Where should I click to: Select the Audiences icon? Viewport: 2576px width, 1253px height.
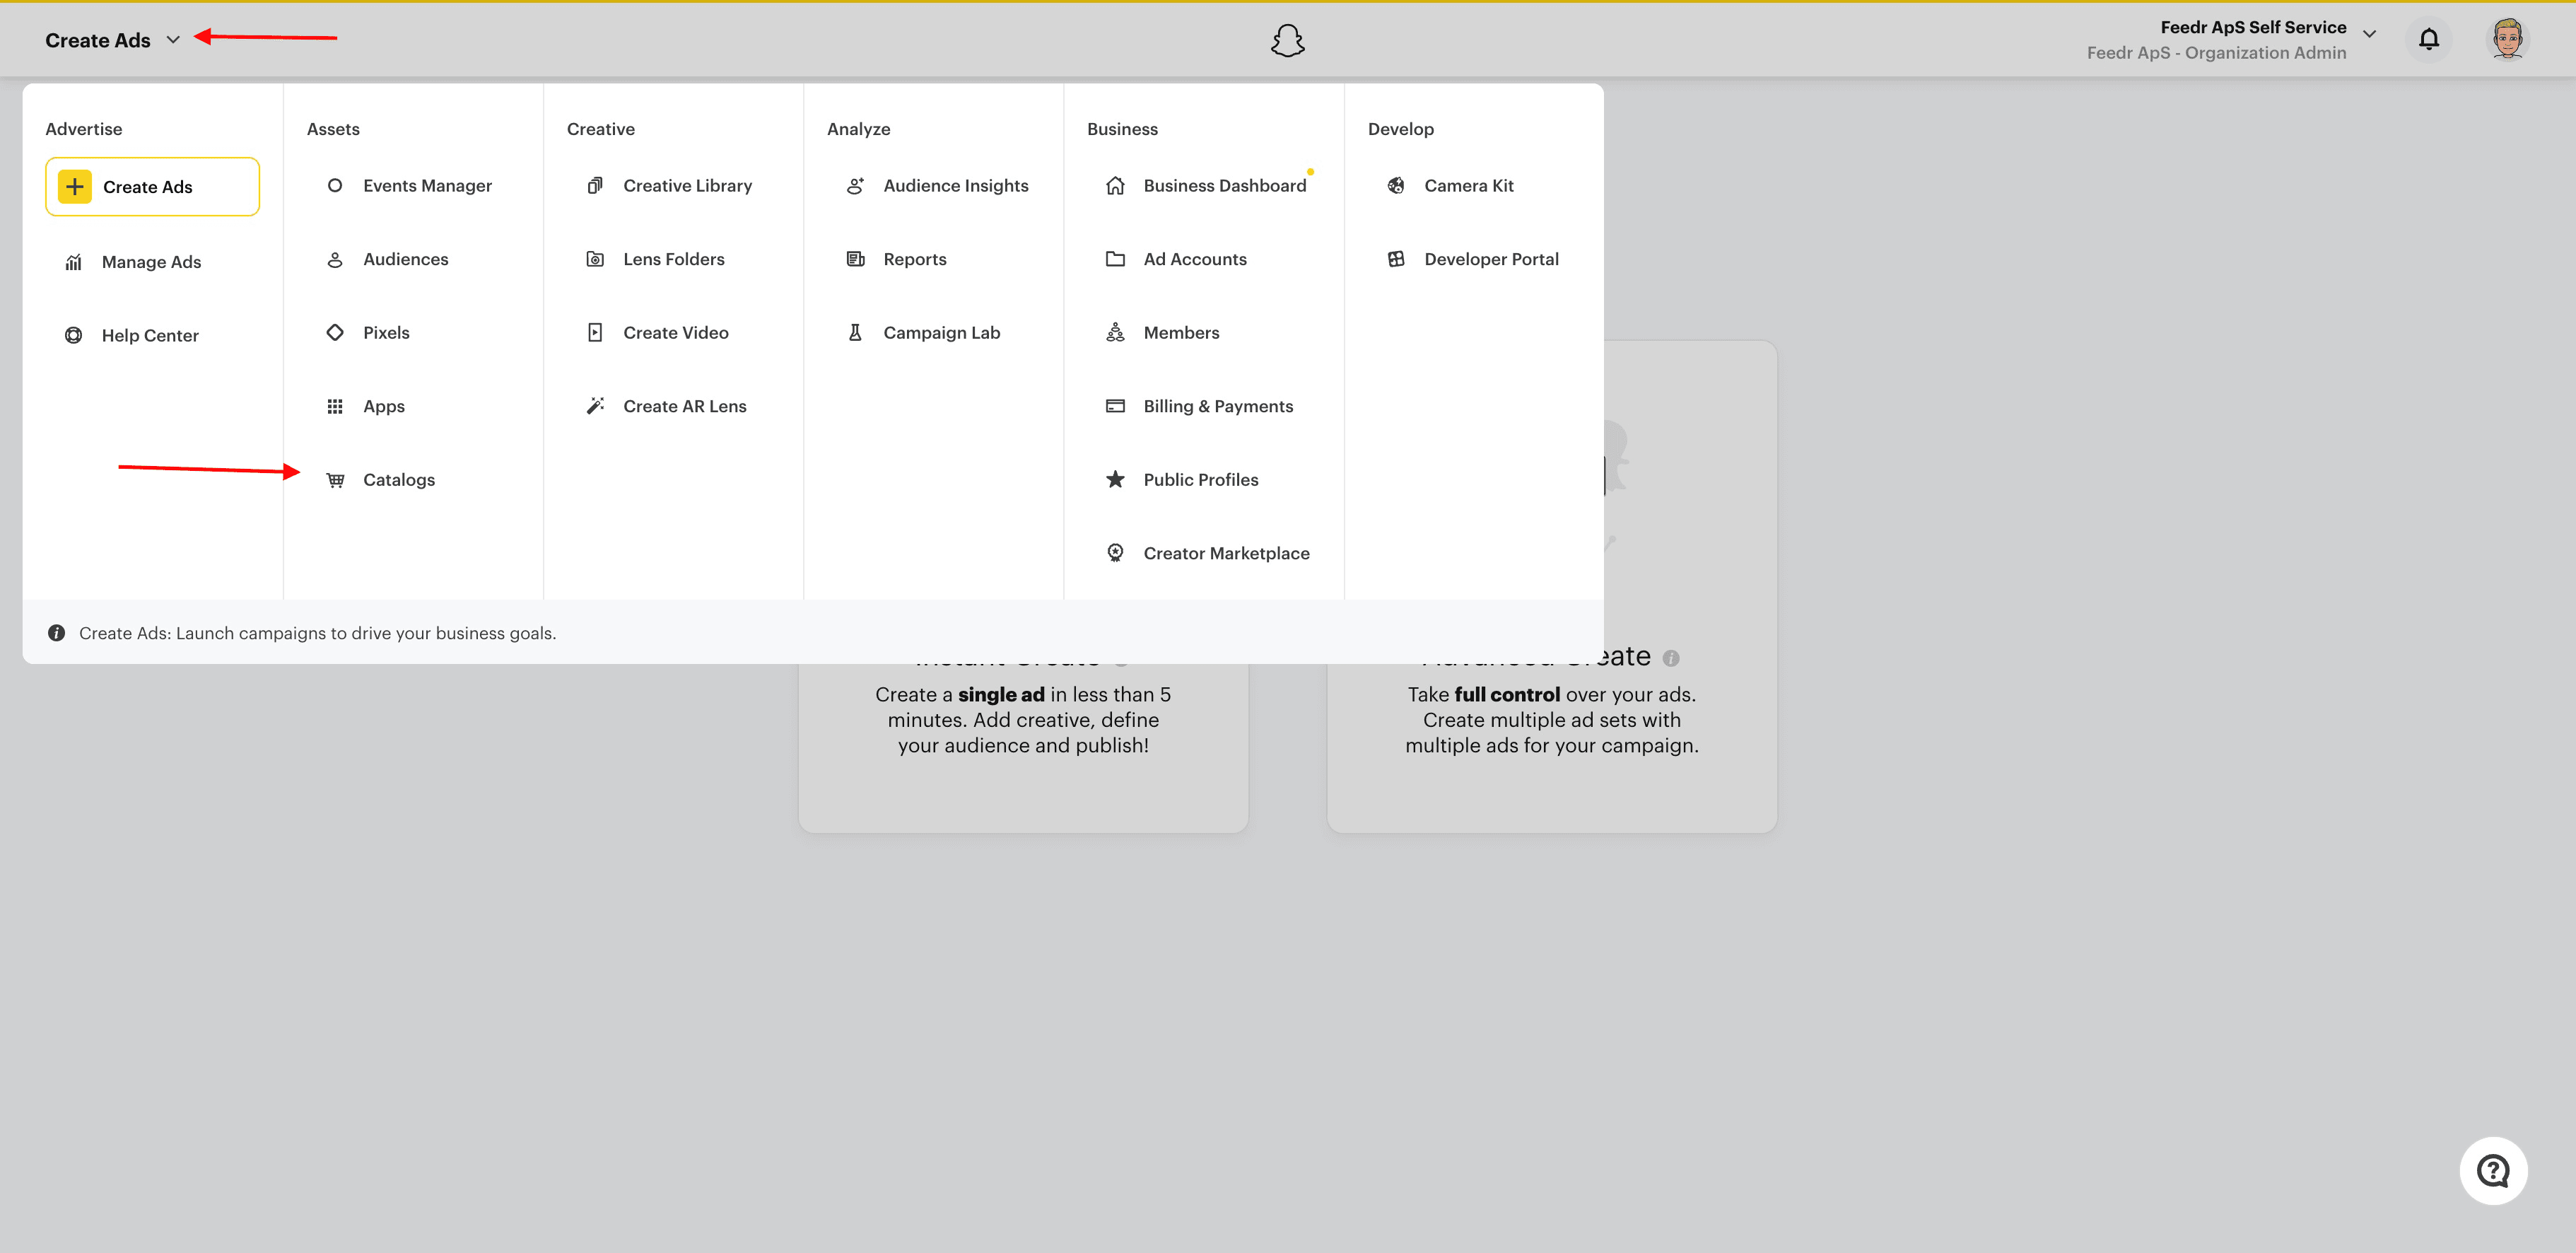point(335,259)
